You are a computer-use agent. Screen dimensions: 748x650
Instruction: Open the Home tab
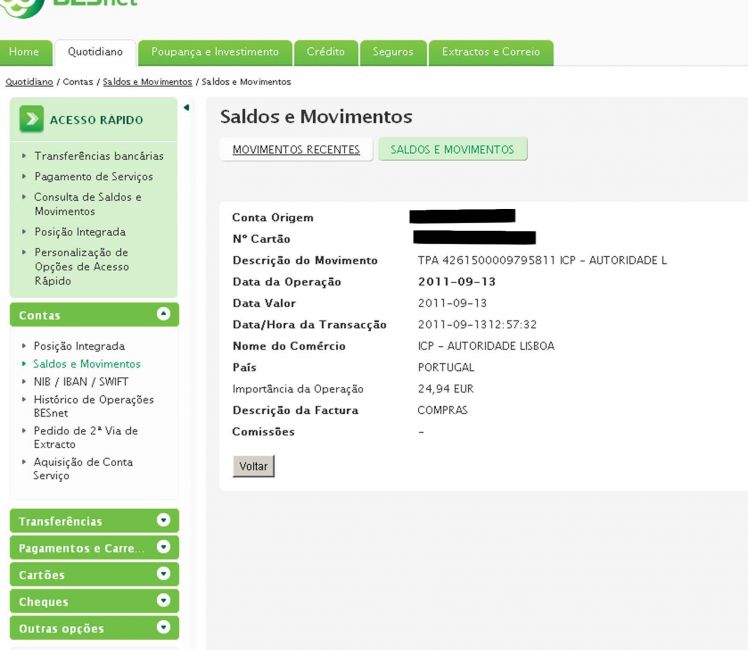tap(25, 52)
